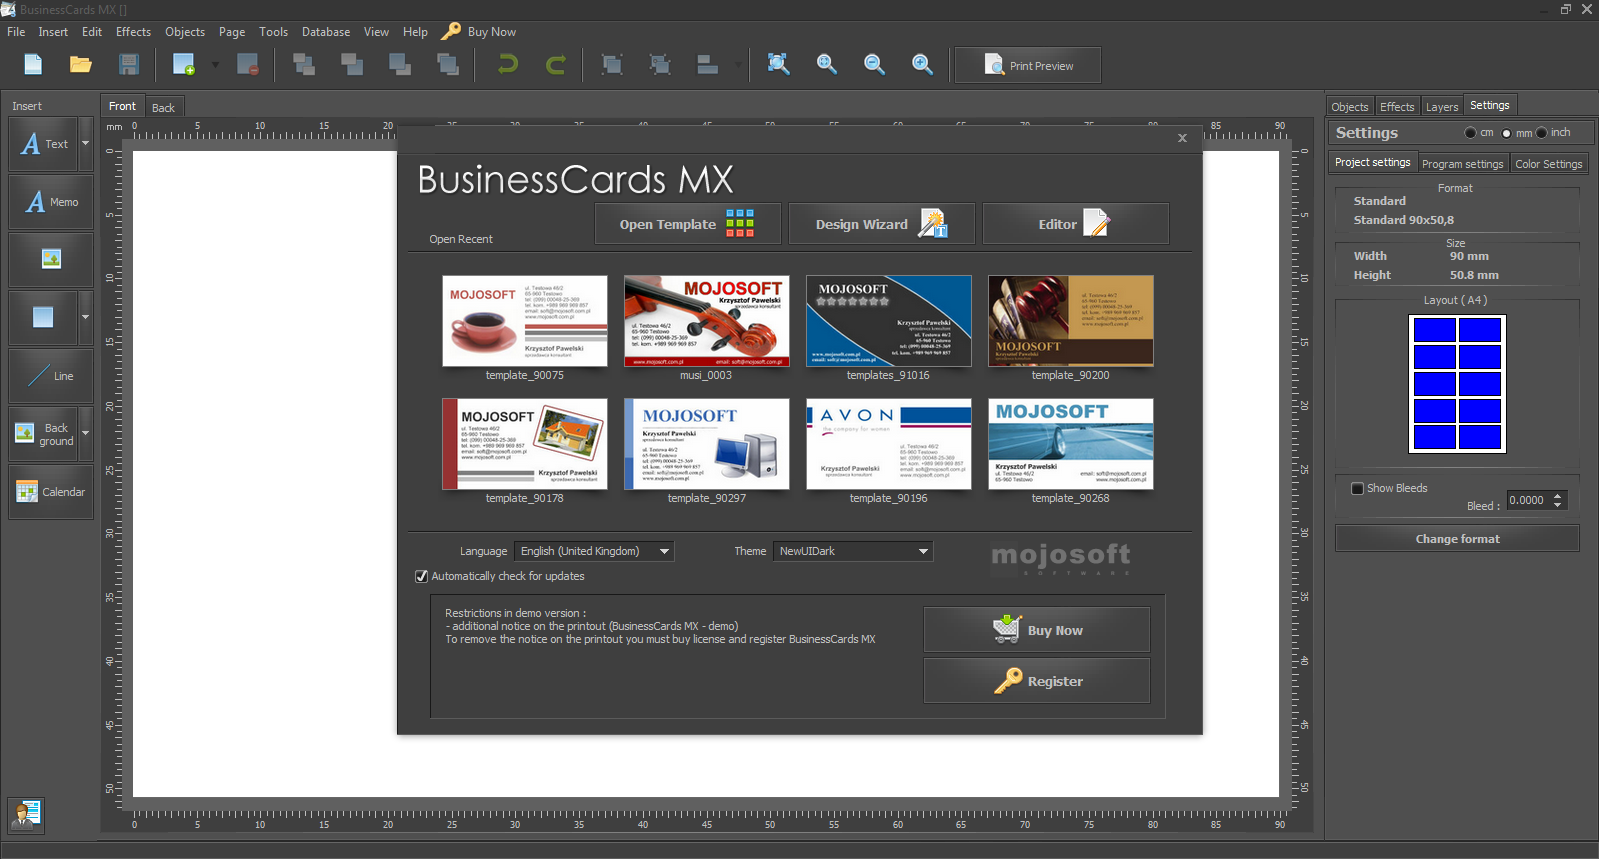The height and width of the screenshot is (859, 1599).
Task: Insert an image with picture tool
Action: pos(51,260)
